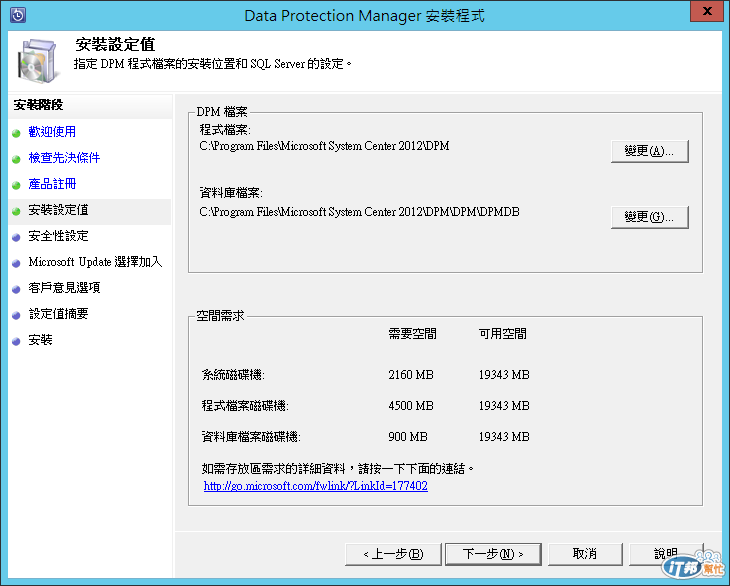This screenshot has height=586, width=730.
Task: Click the 4500 MB program files value
Action: 411,406
